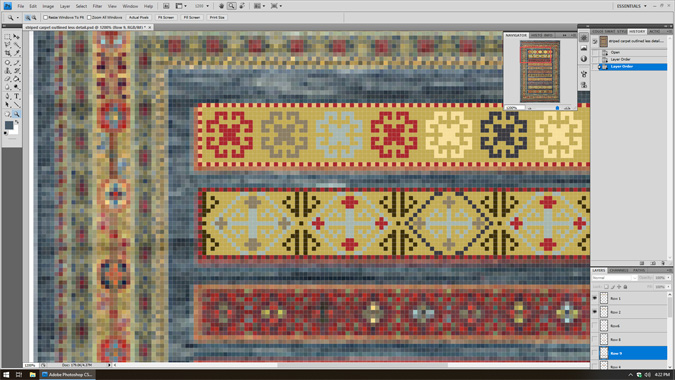Select the Crop tool in the toolbox
This screenshot has width=675, height=380.
[x=7, y=53]
